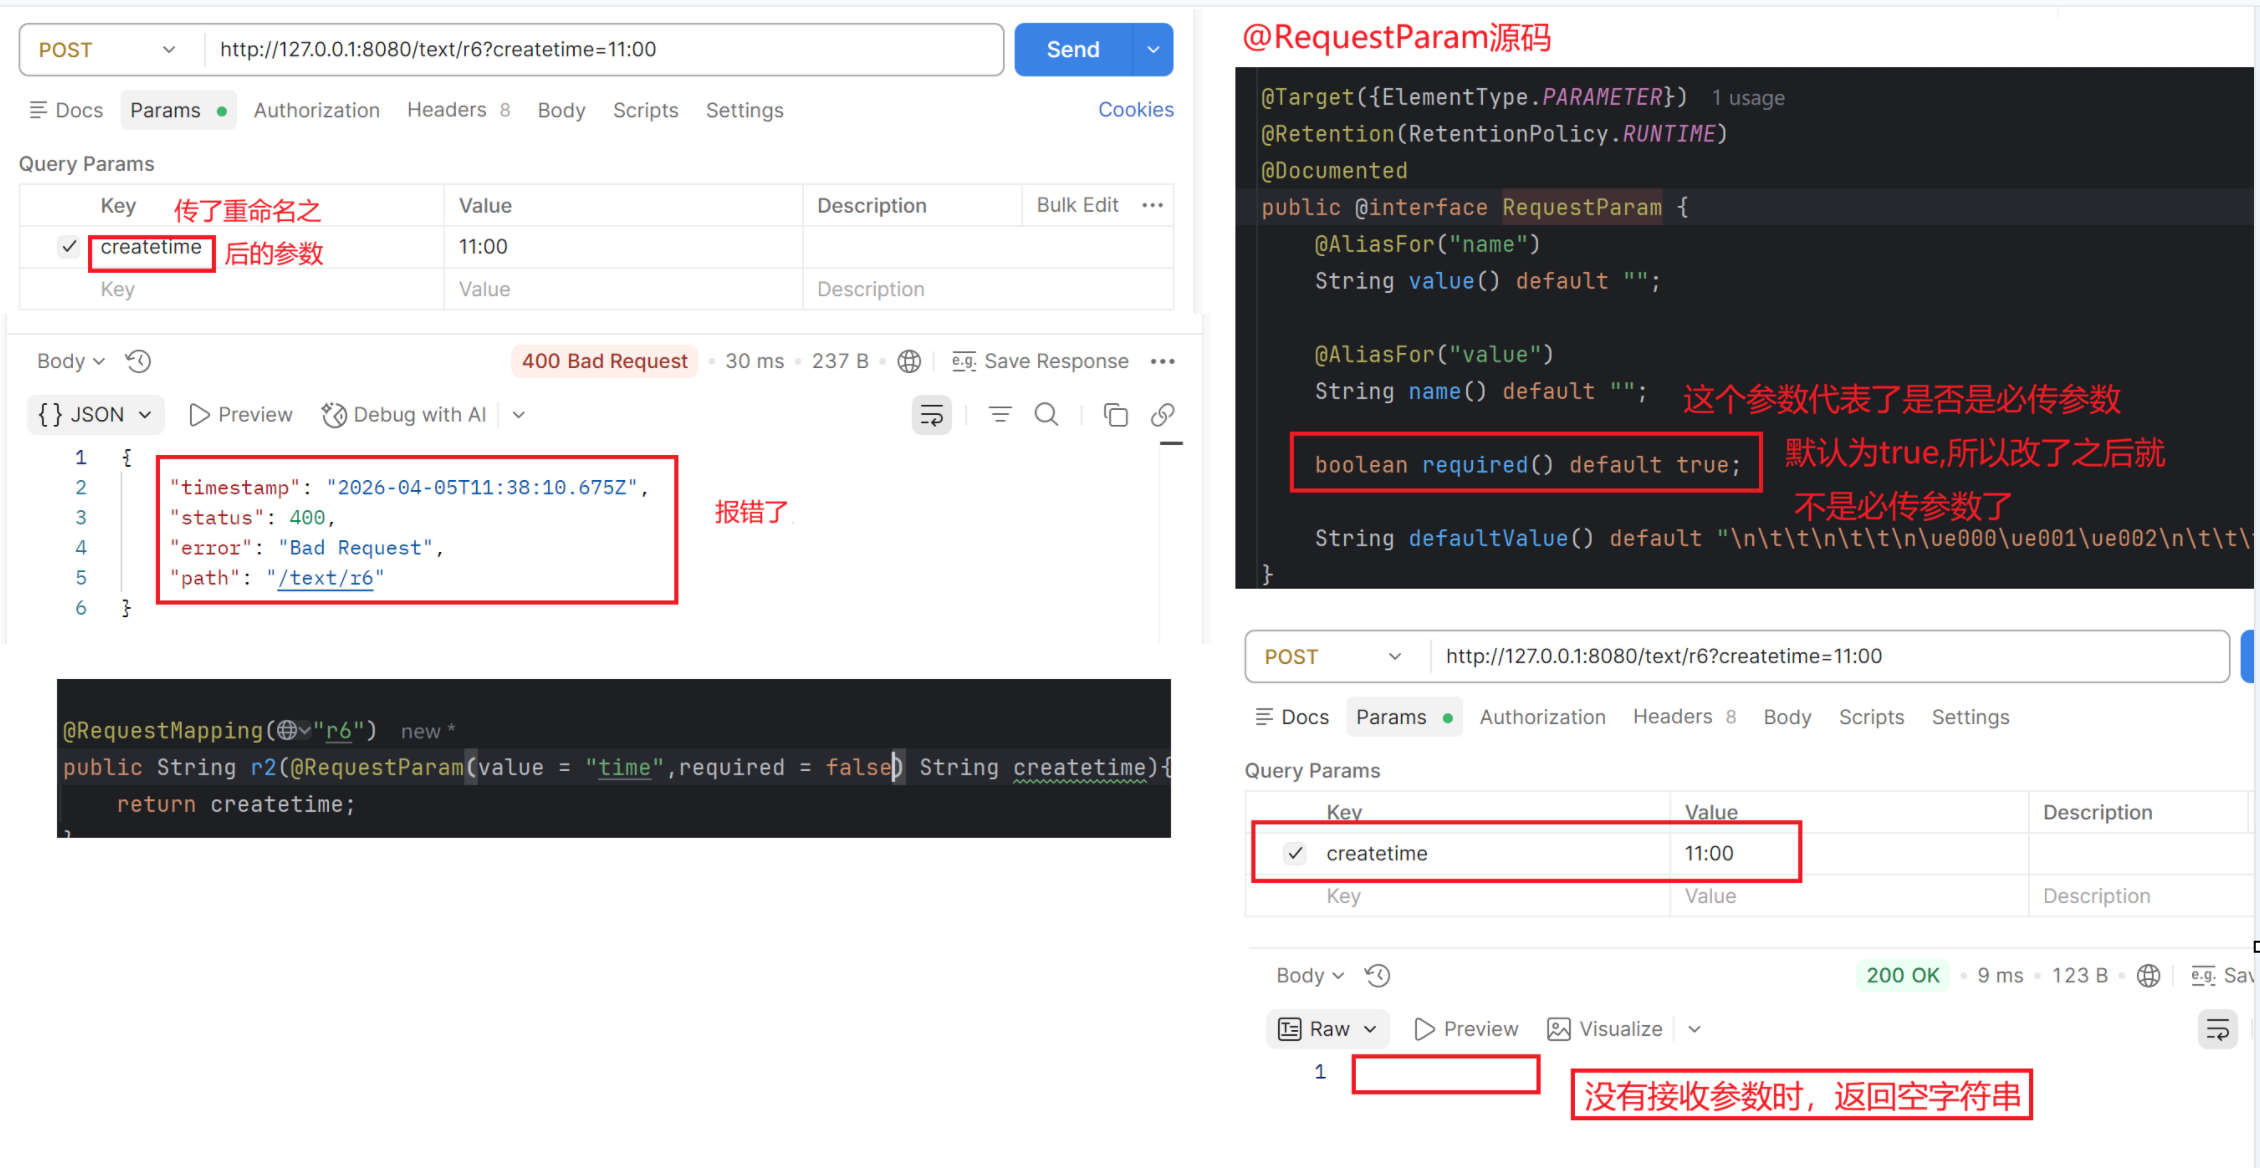Open the Cookies link
The height and width of the screenshot is (1168, 2260).
(1135, 110)
